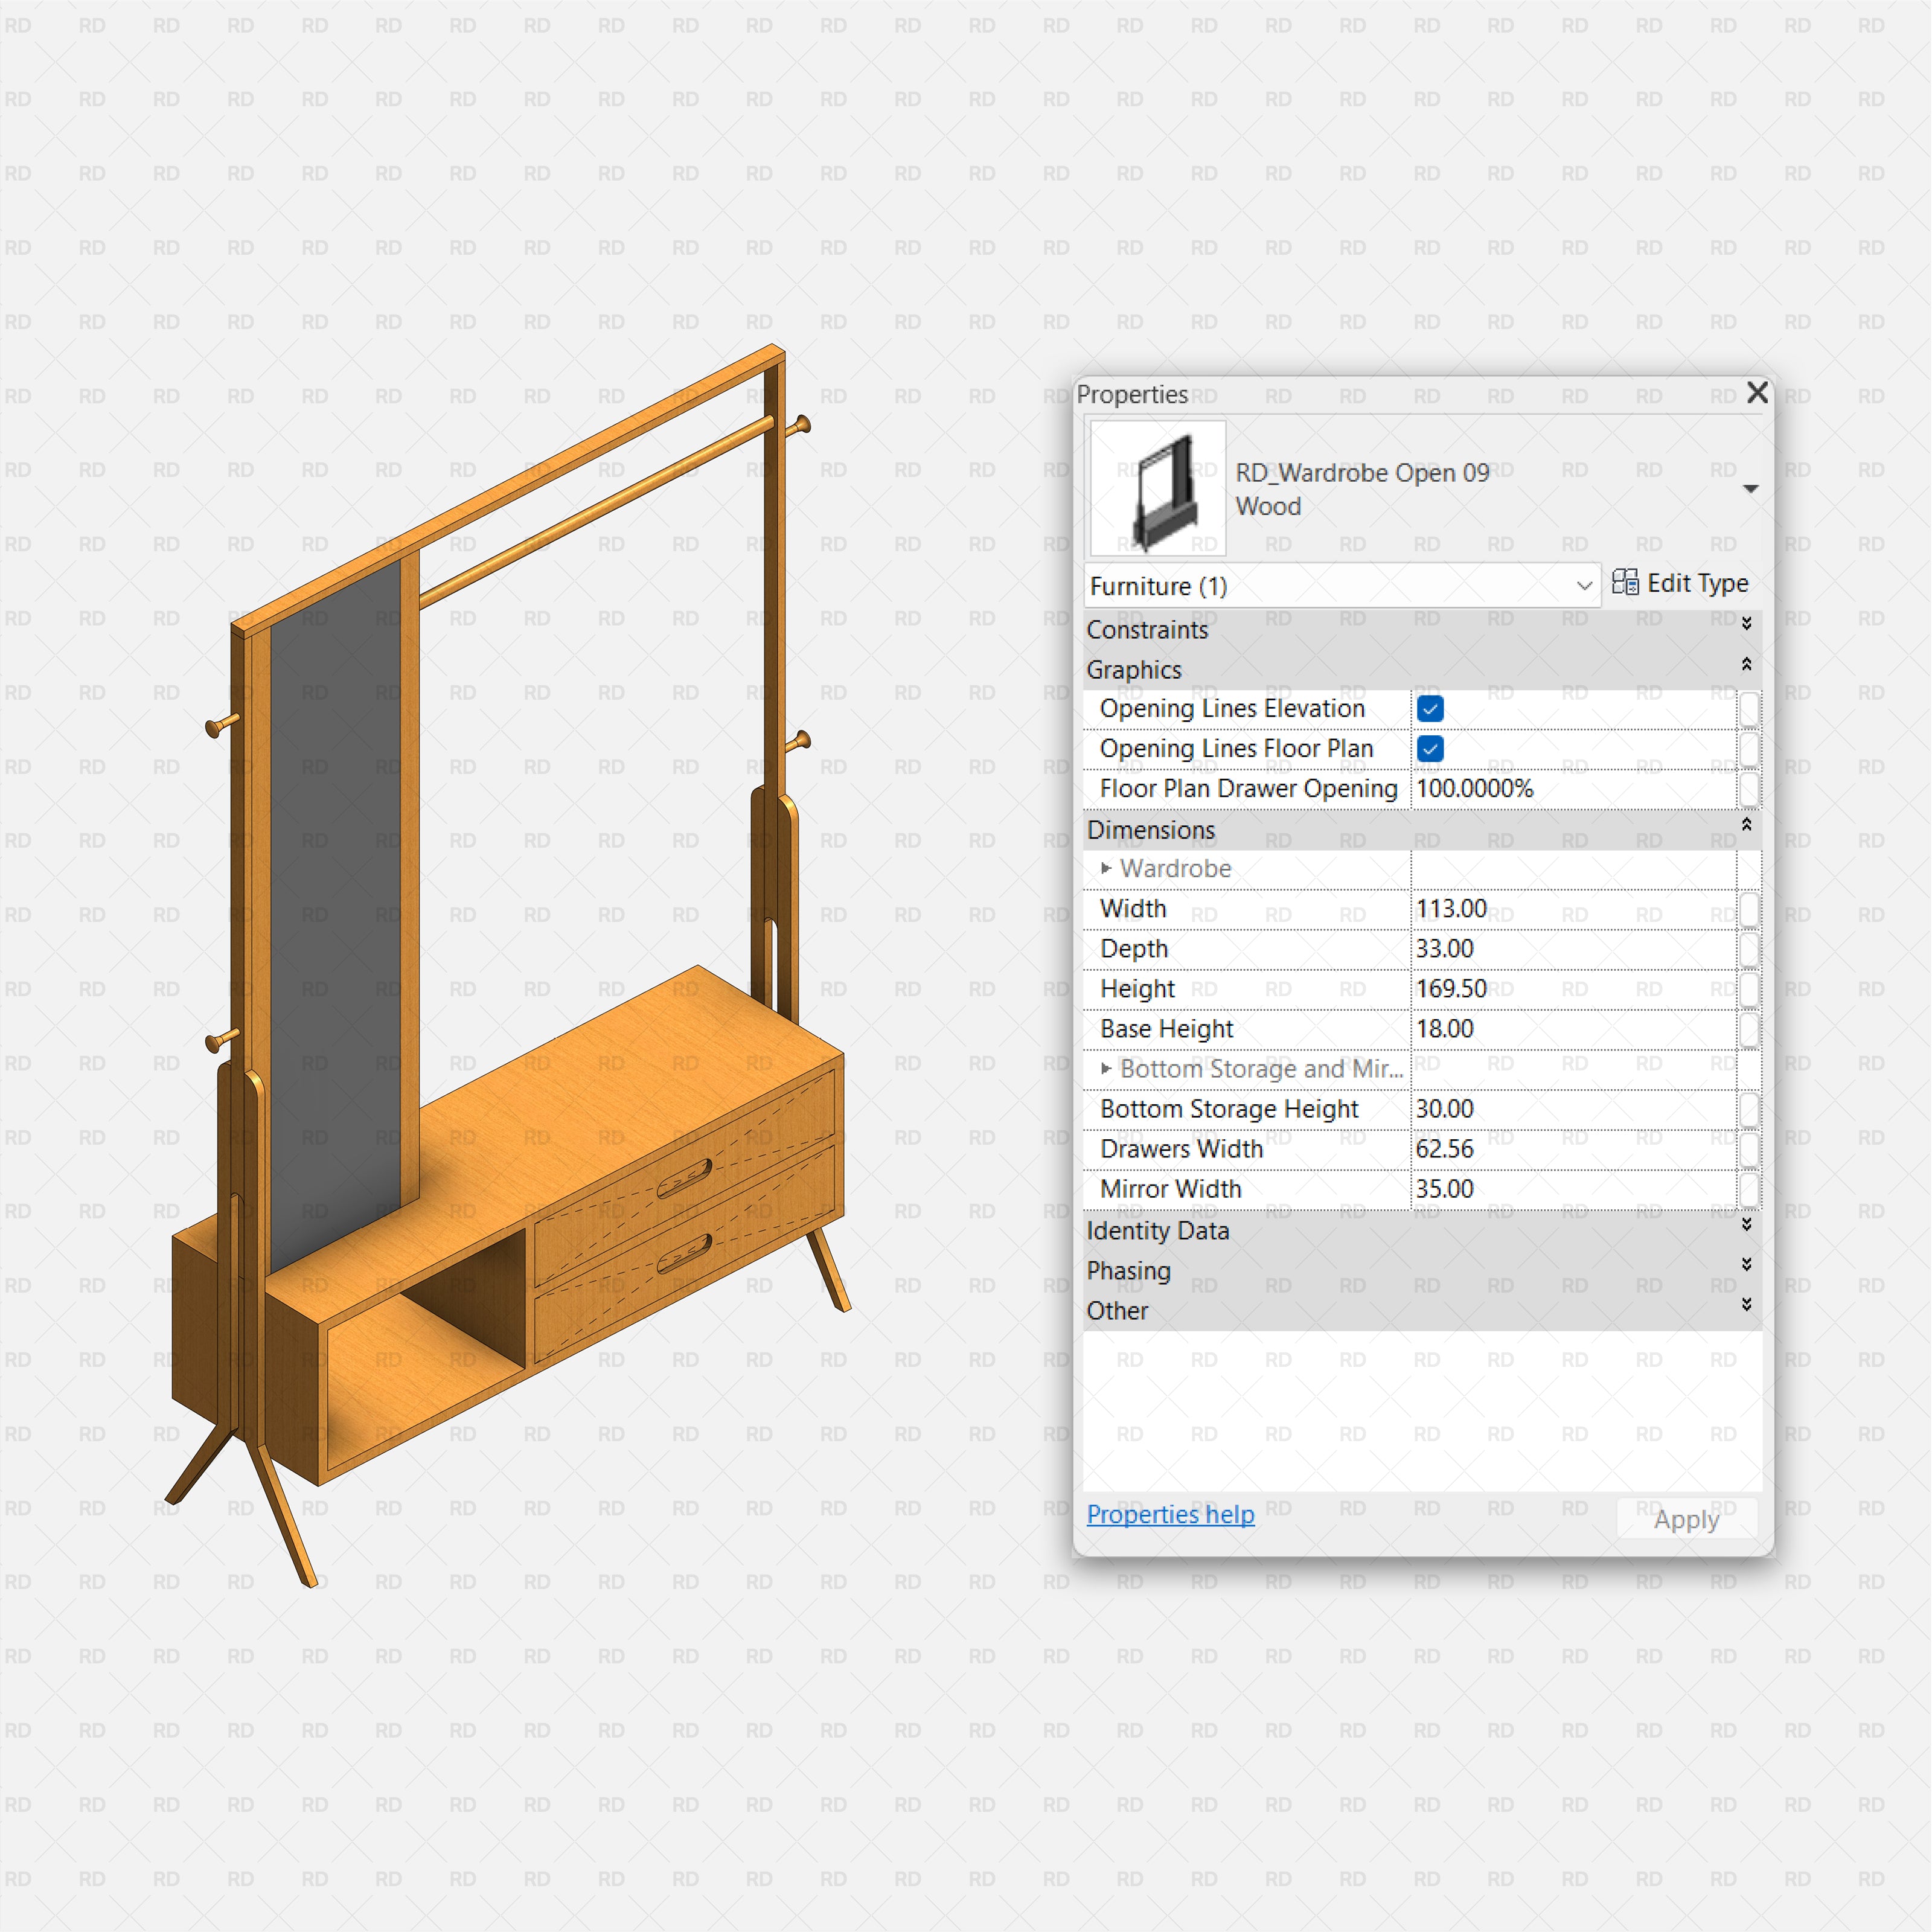This screenshot has width=1932, height=1932.
Task: Expand the Wardrobe dimensions group
Action: [1108, 868]
